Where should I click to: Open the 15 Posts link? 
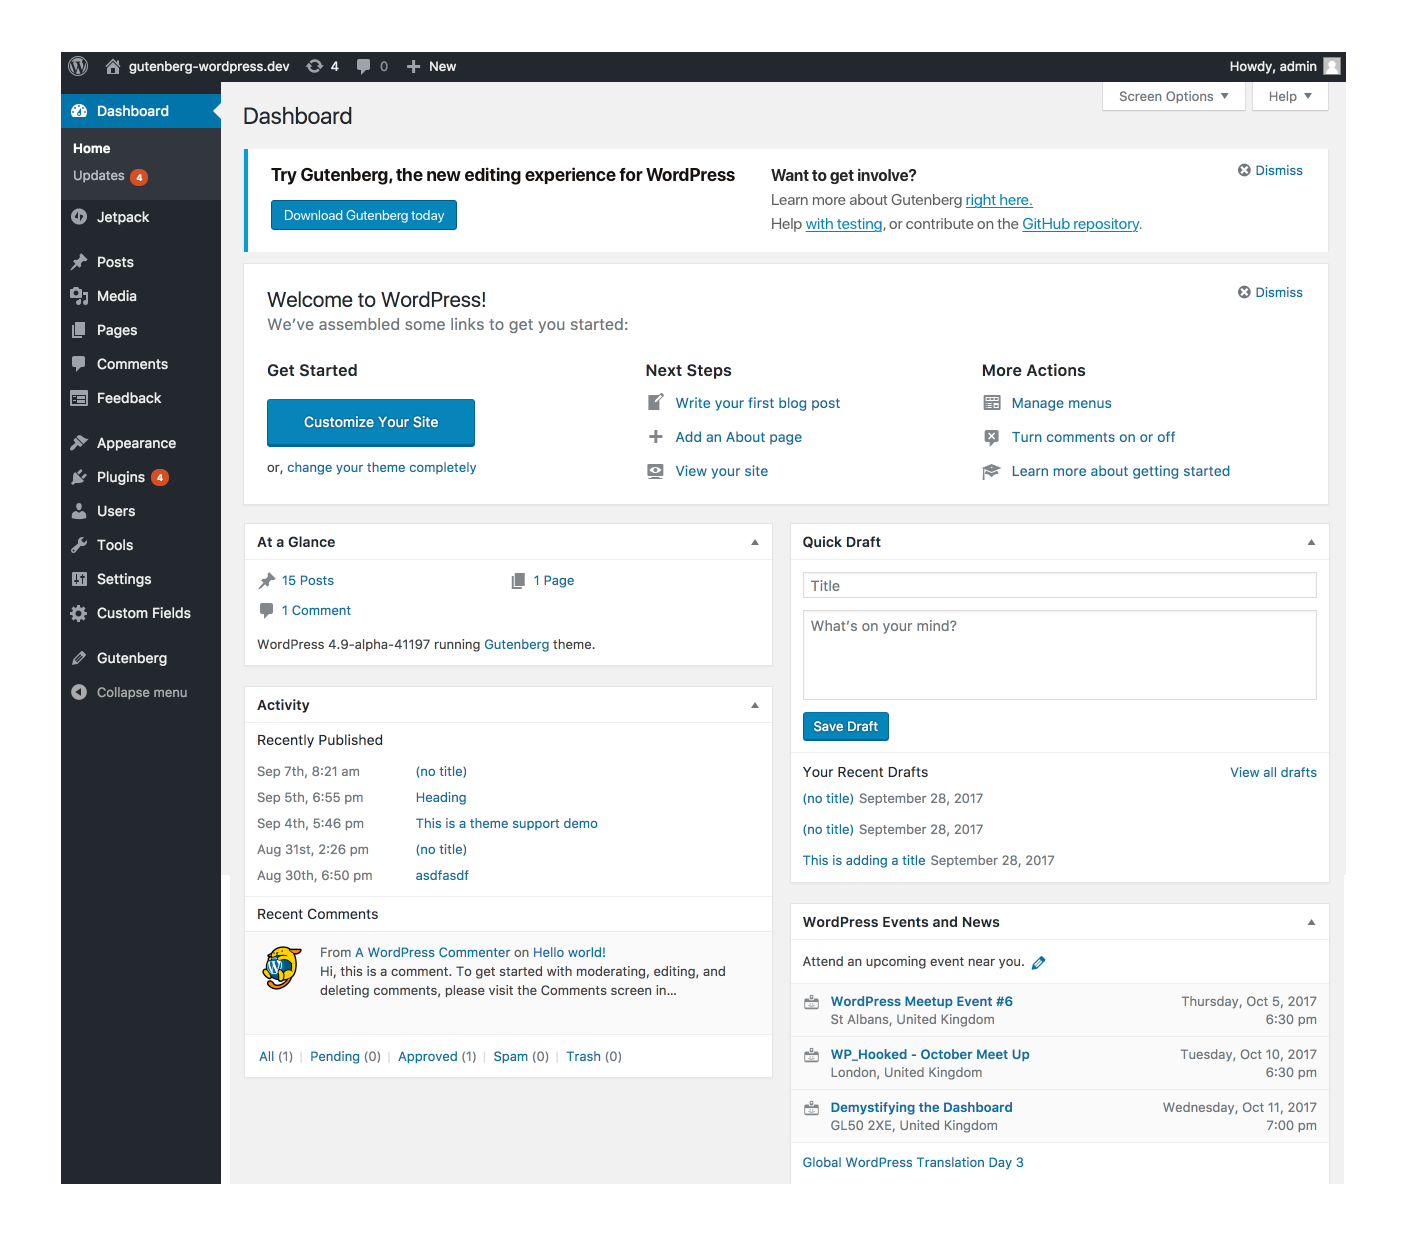pyautogui.click(x=308, y=580)
